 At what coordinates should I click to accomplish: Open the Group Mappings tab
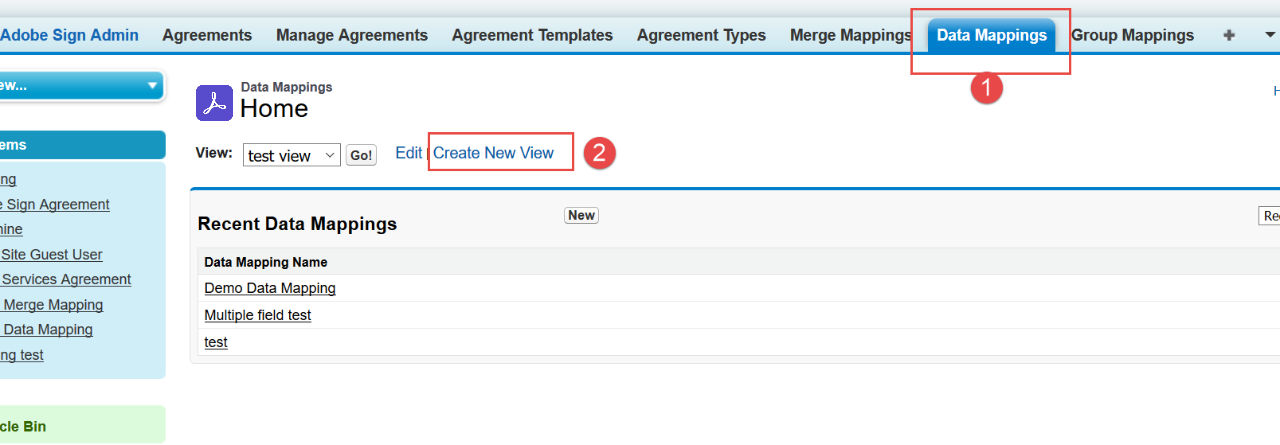pyautogui.click(x=1132, y=35)
